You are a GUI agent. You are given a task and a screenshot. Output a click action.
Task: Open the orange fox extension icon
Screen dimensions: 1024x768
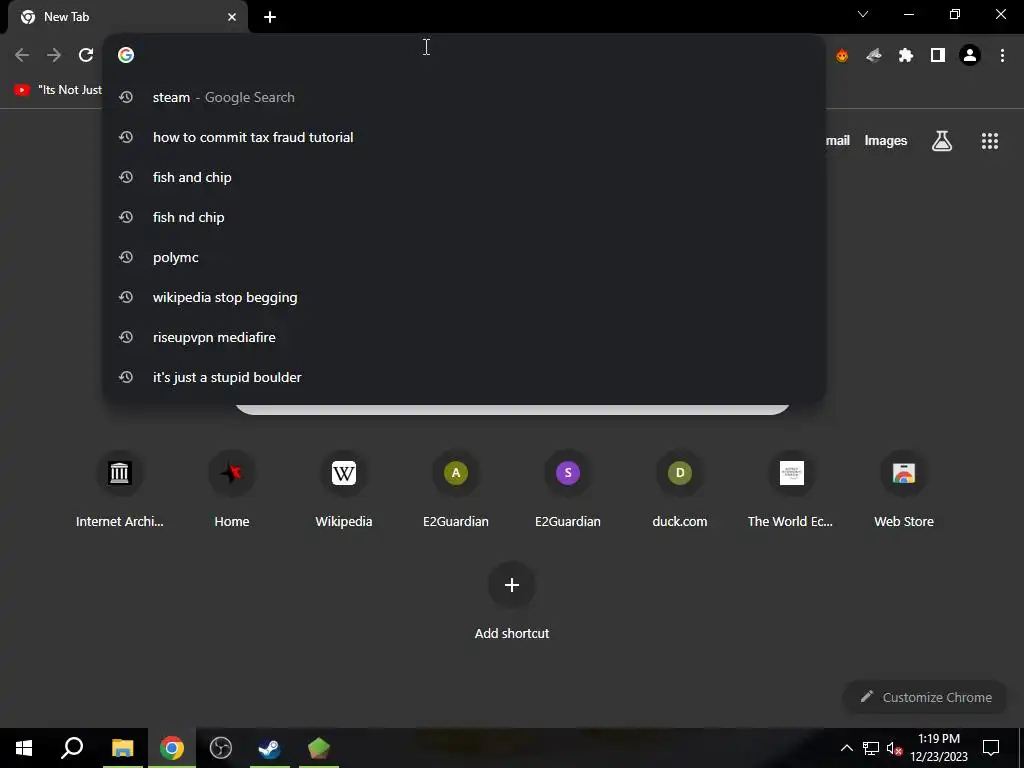point(842,56)
